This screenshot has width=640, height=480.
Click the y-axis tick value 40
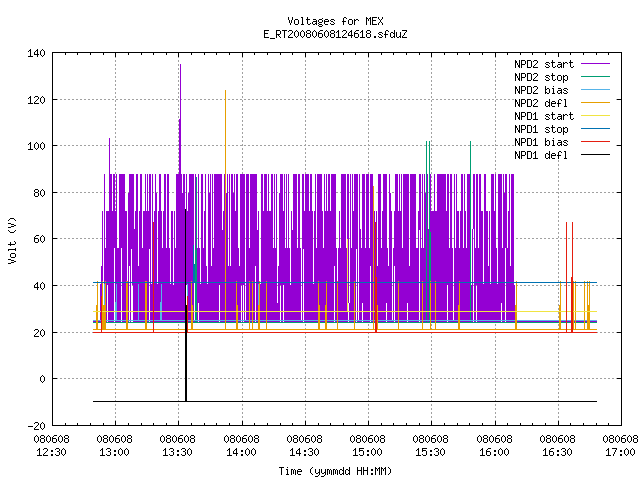(x=39, y=286)
